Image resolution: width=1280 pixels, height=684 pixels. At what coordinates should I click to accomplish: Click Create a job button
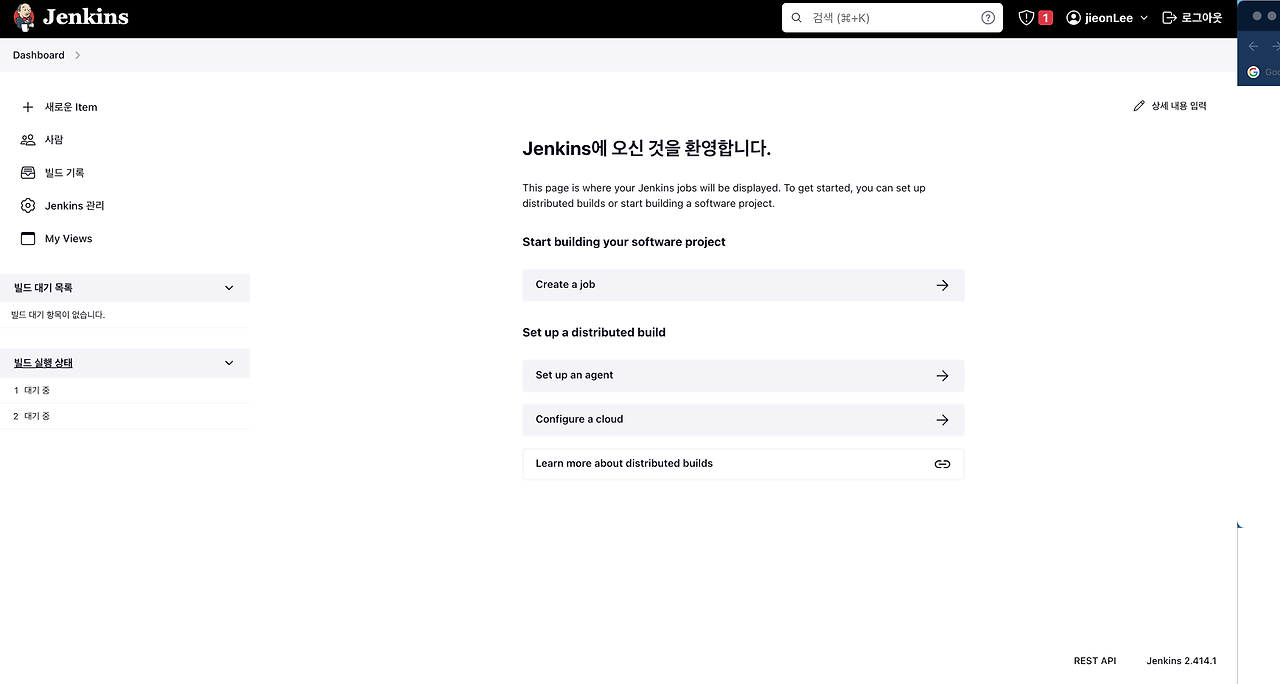click(743, 285)
